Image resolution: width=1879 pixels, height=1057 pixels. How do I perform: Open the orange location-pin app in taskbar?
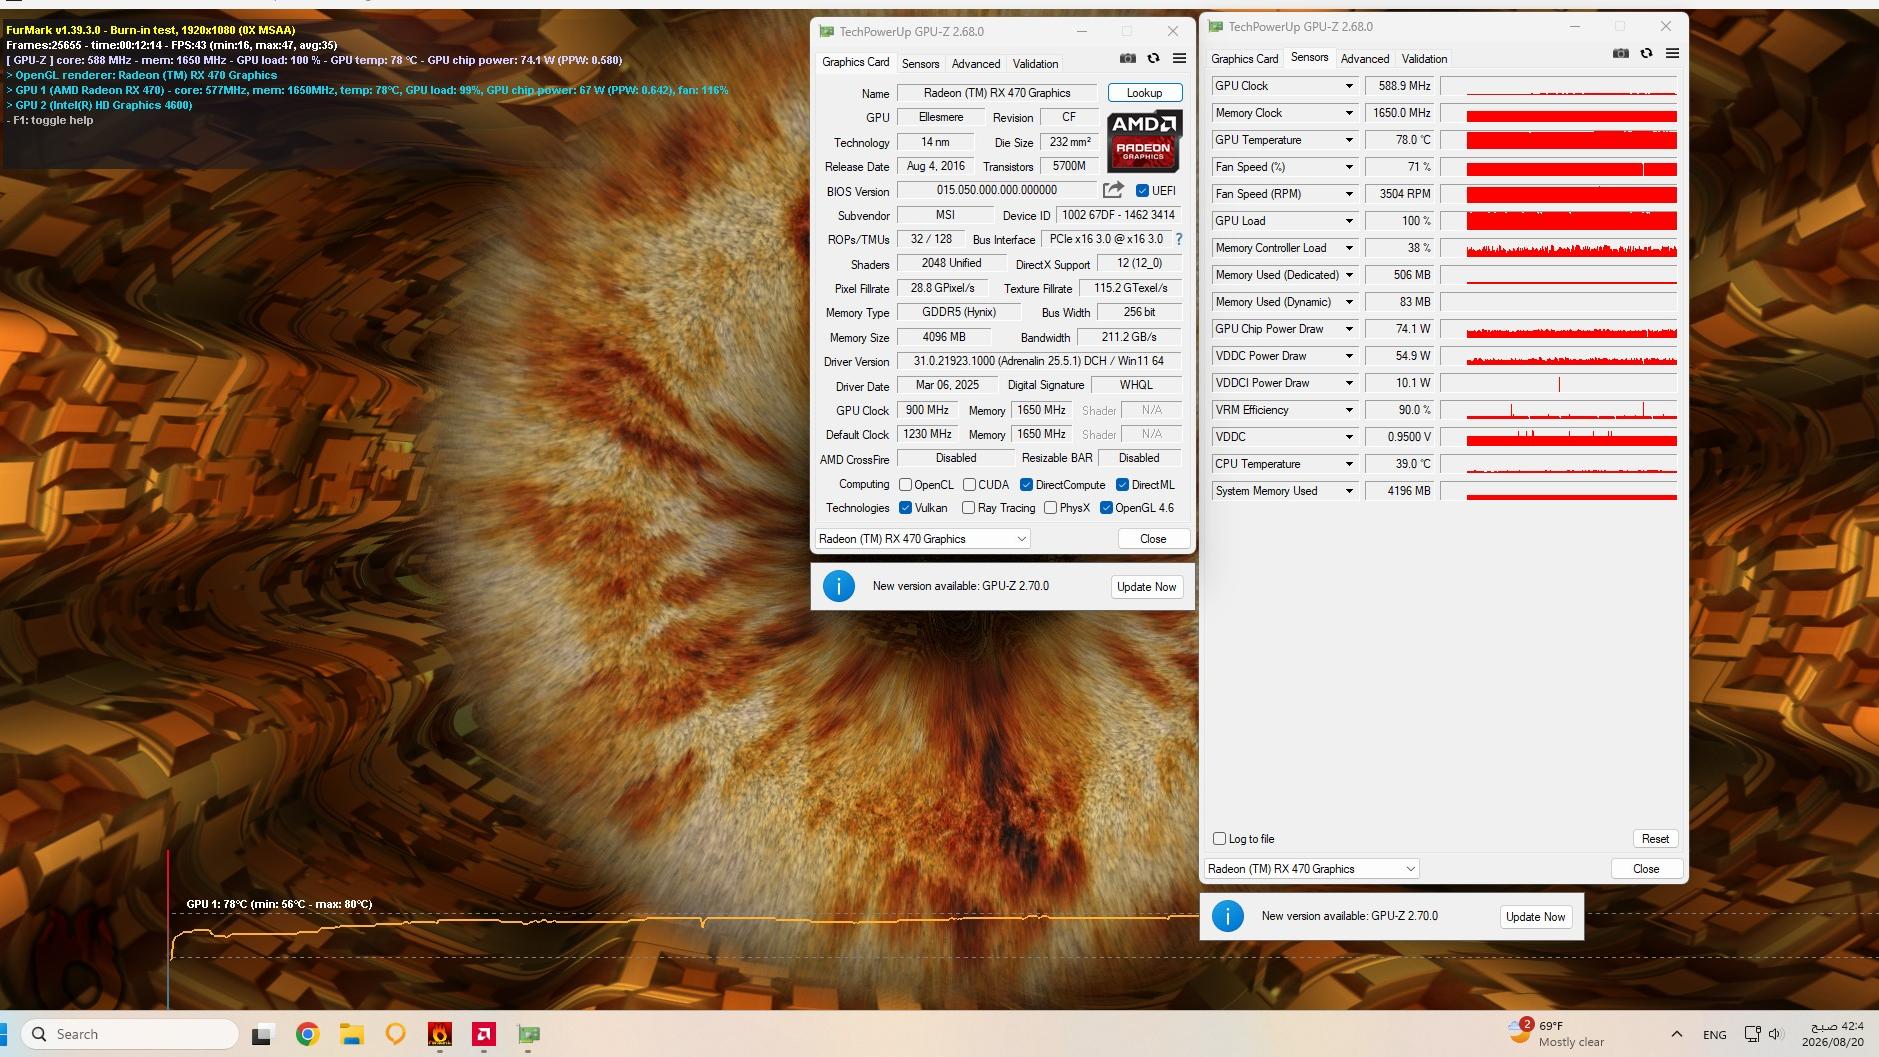pos(395,1034)
